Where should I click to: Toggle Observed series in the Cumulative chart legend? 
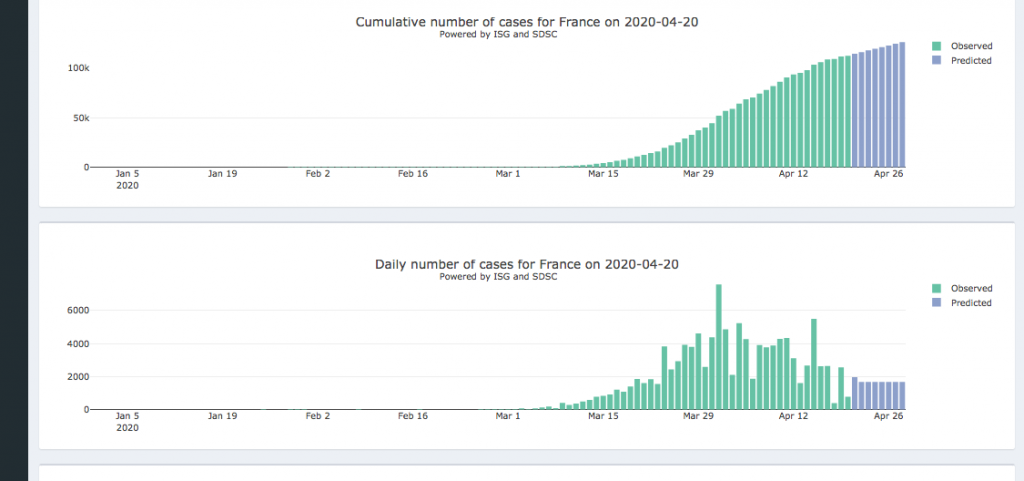[970, 46]
